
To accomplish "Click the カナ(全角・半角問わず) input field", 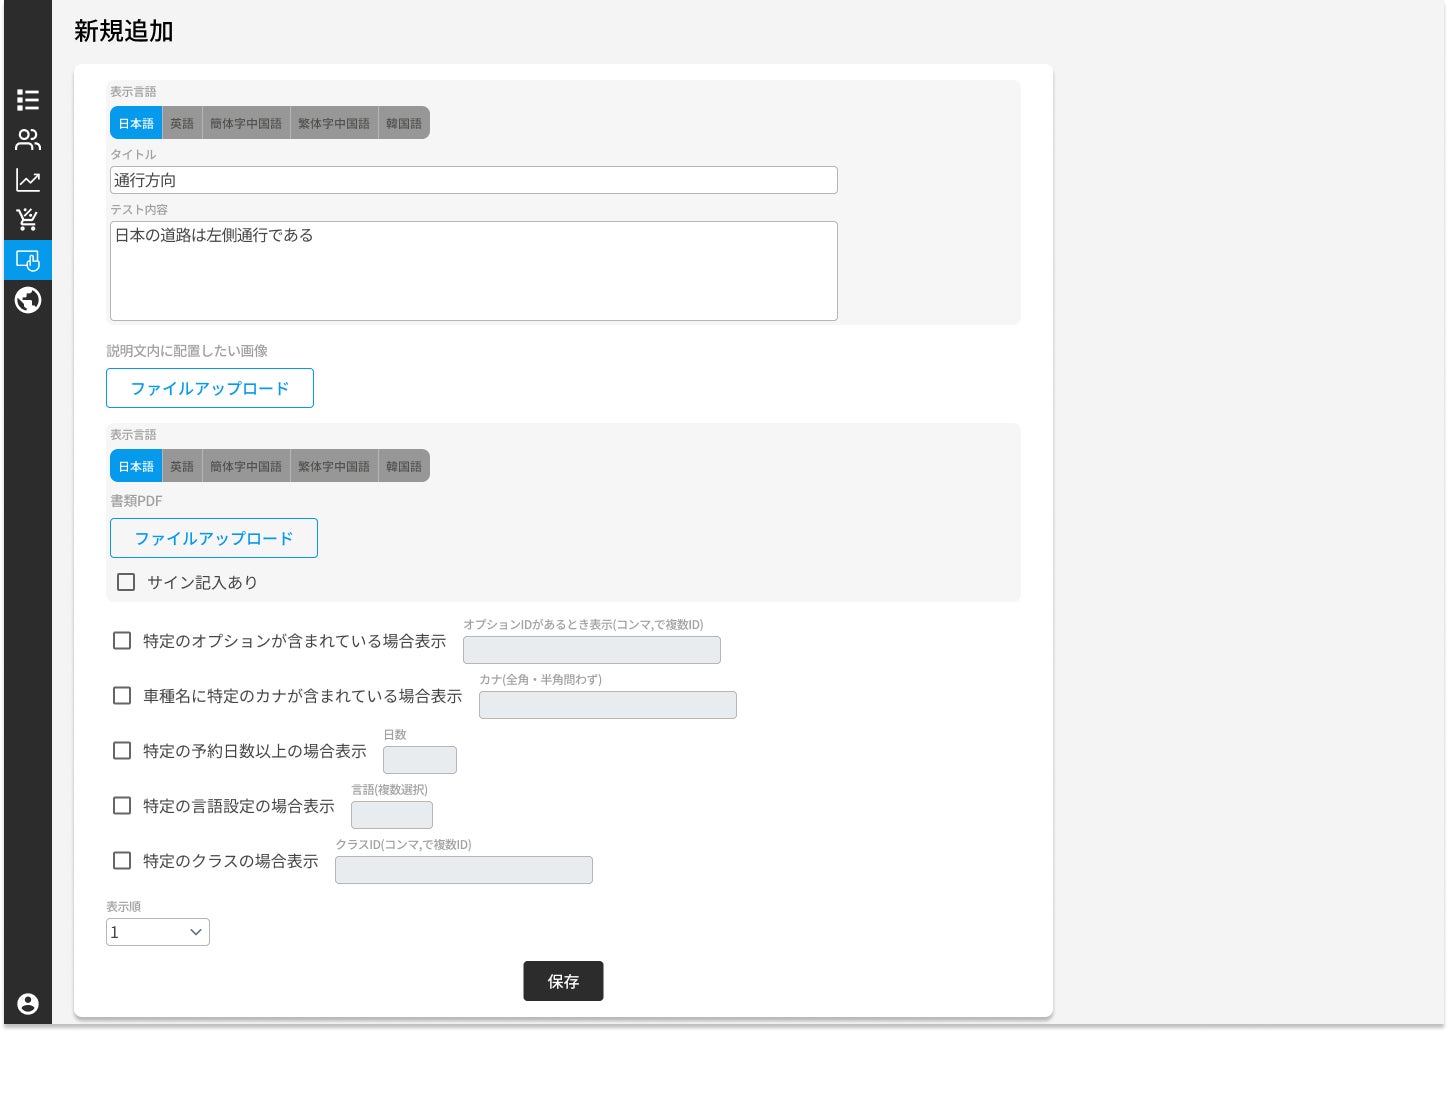I will [608, 705].
